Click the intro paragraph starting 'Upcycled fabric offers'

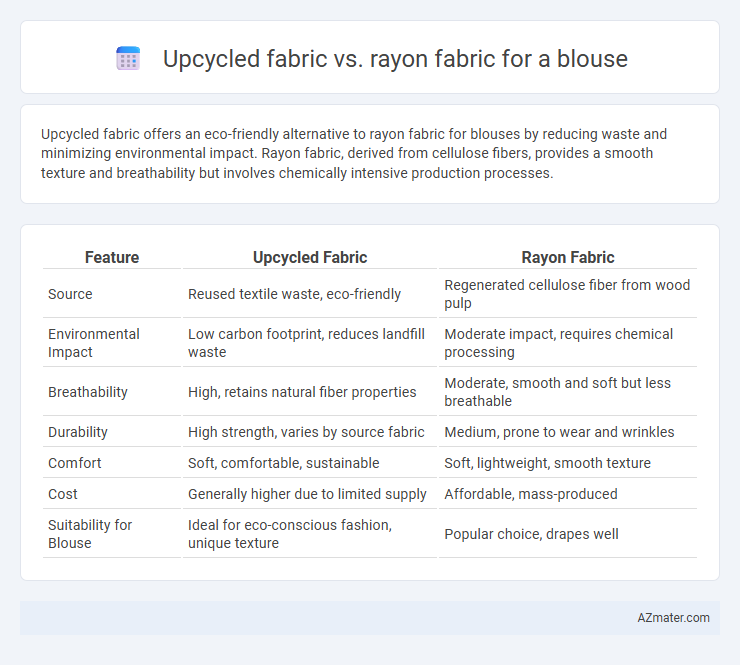click(353, 153)
